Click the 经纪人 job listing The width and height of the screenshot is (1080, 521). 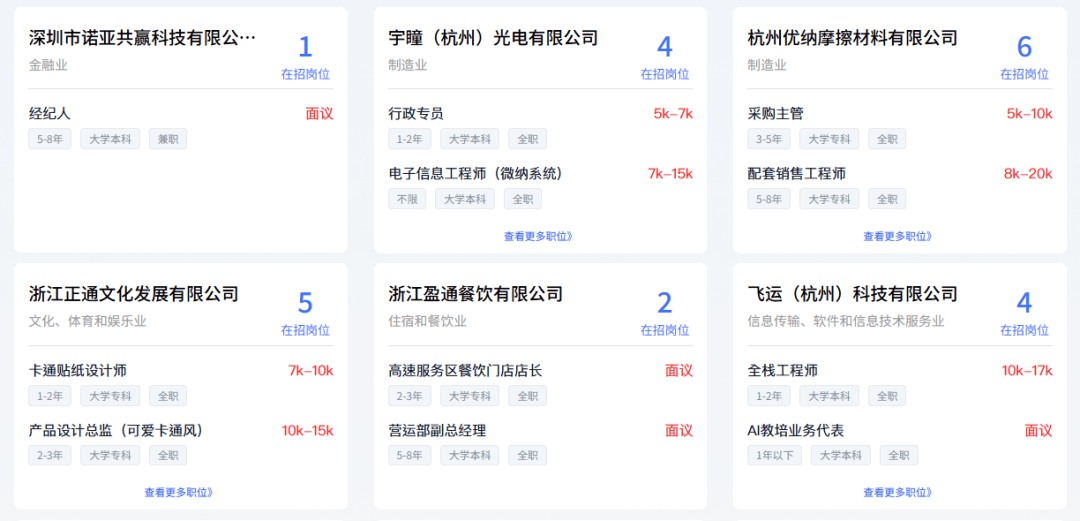pos(50,113)
